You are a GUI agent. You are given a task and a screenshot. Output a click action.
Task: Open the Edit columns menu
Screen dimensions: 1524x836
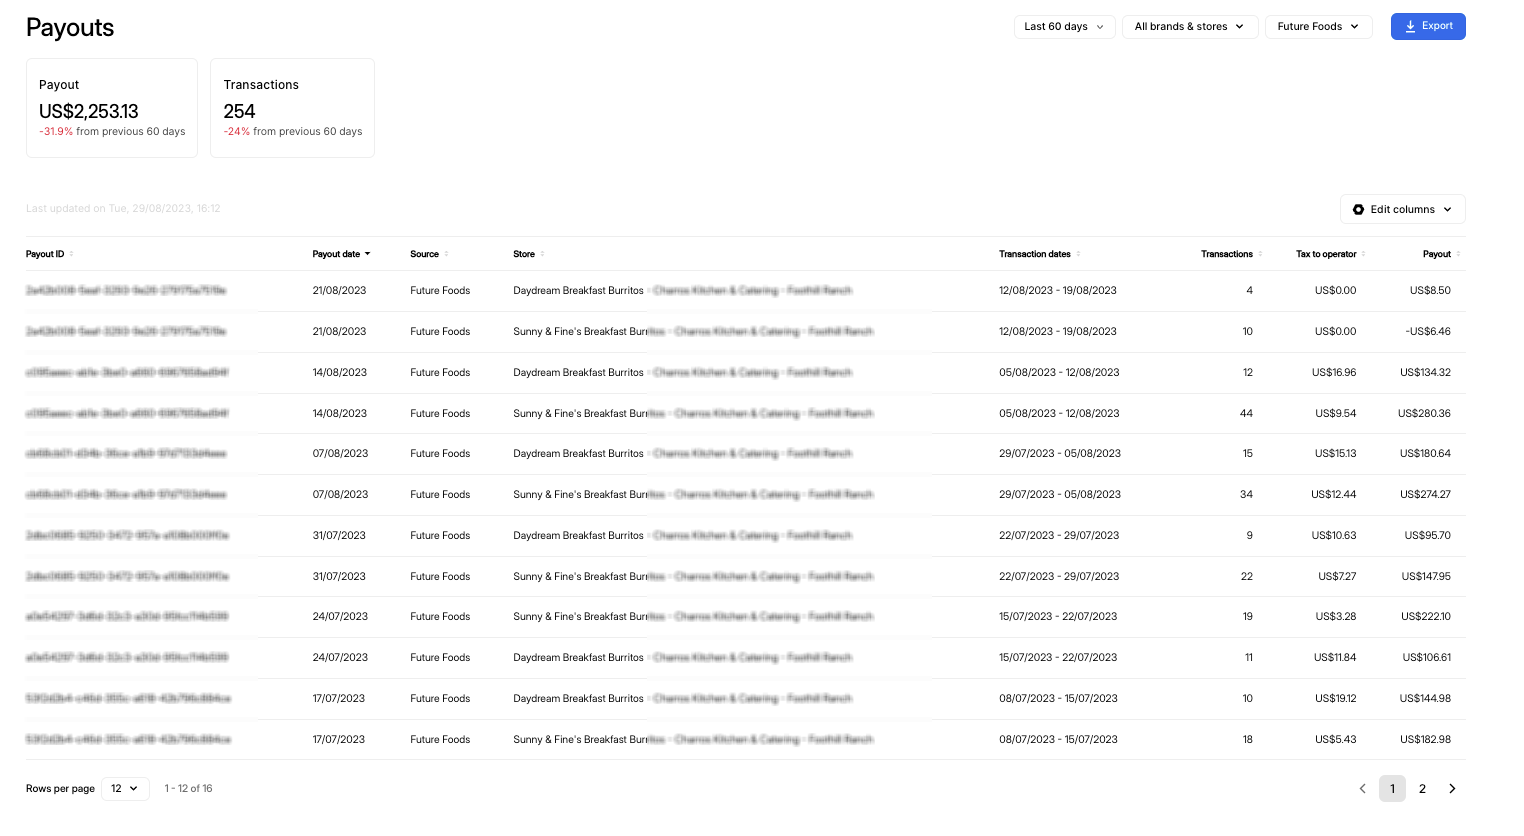pyautogui.click(x=1402, y=209)
